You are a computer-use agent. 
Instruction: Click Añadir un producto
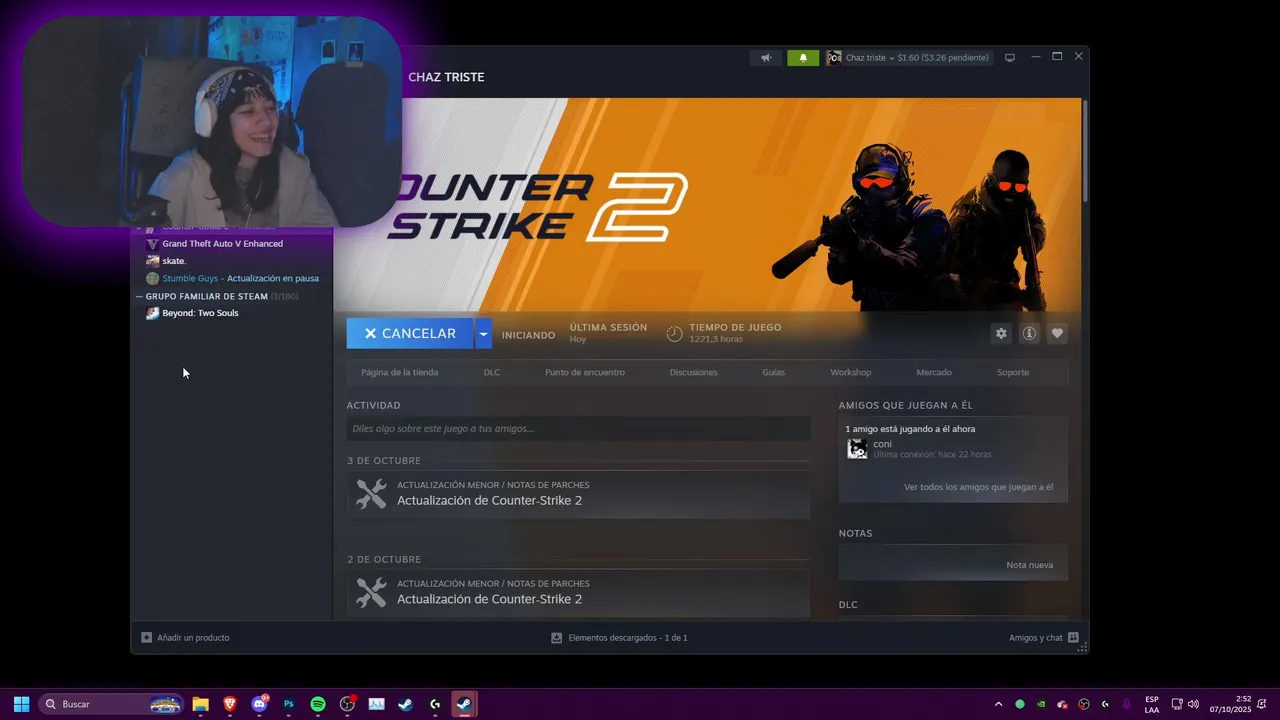(x=185, y=637)
